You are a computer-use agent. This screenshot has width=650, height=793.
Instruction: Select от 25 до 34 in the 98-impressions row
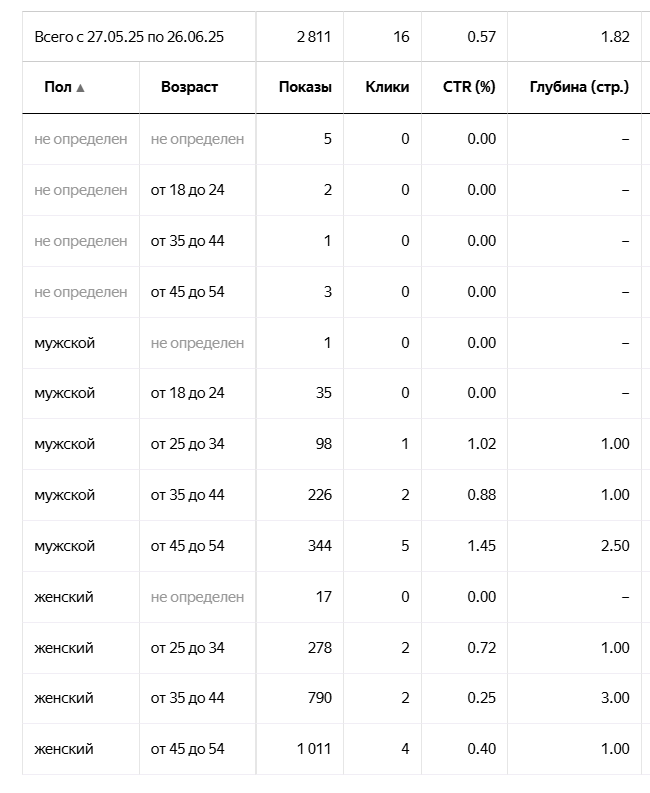click(x=188, y=444)
